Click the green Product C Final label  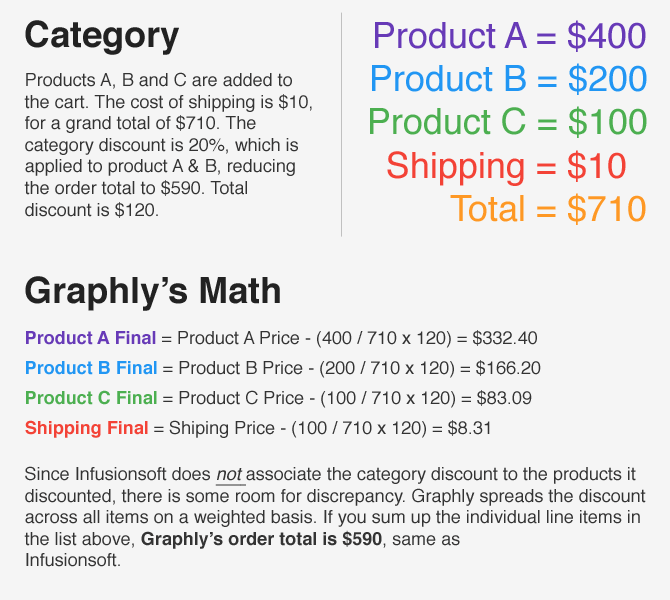pos(91,398)
